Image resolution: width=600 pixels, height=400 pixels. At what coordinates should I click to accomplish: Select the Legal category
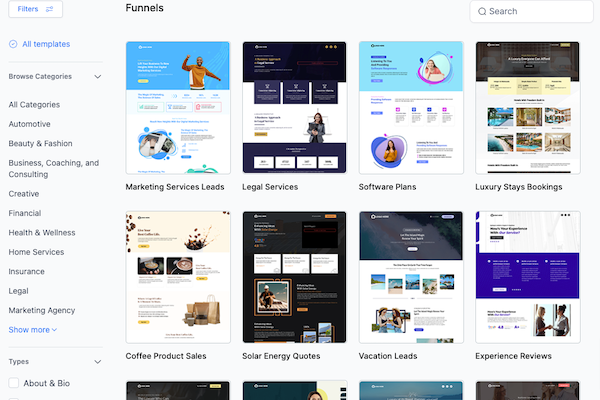[x=18, y=291]
